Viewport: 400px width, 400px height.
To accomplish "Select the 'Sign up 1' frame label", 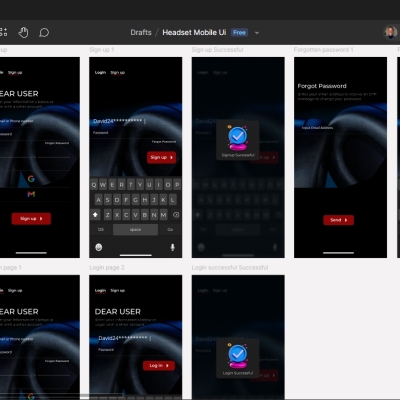I will [102, 50].
